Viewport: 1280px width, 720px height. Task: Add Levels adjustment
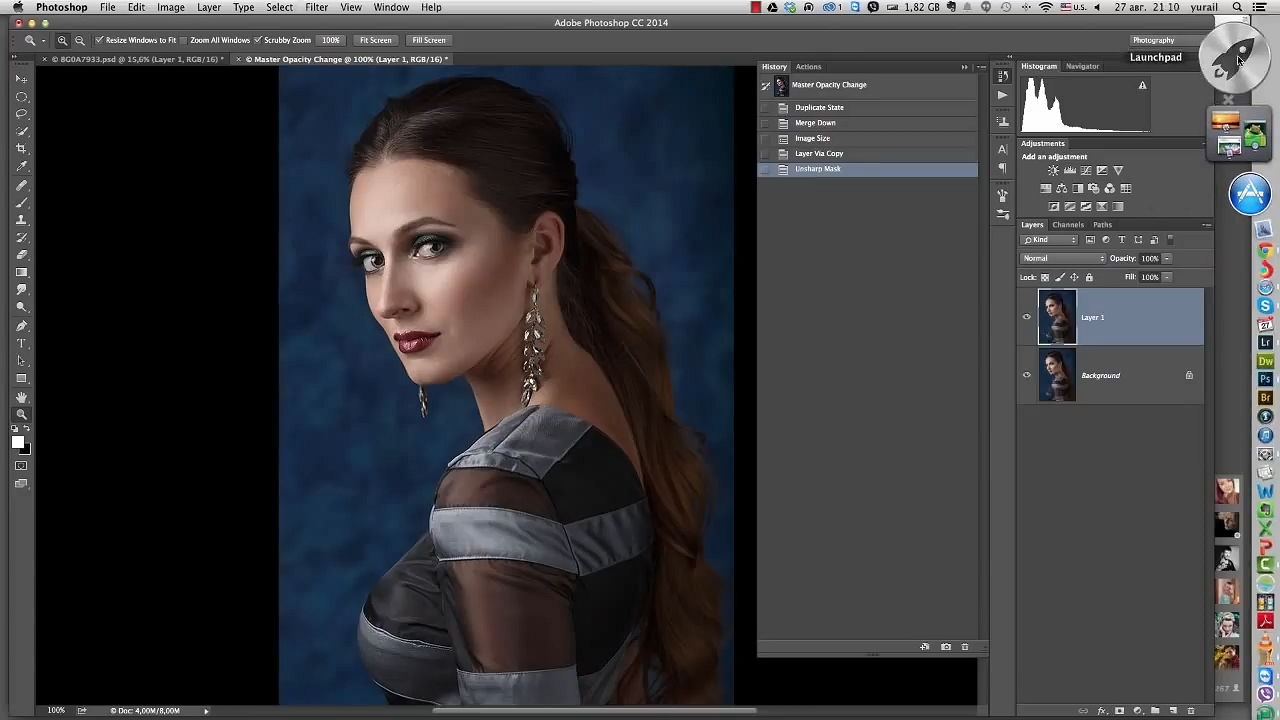[1070, 171]
